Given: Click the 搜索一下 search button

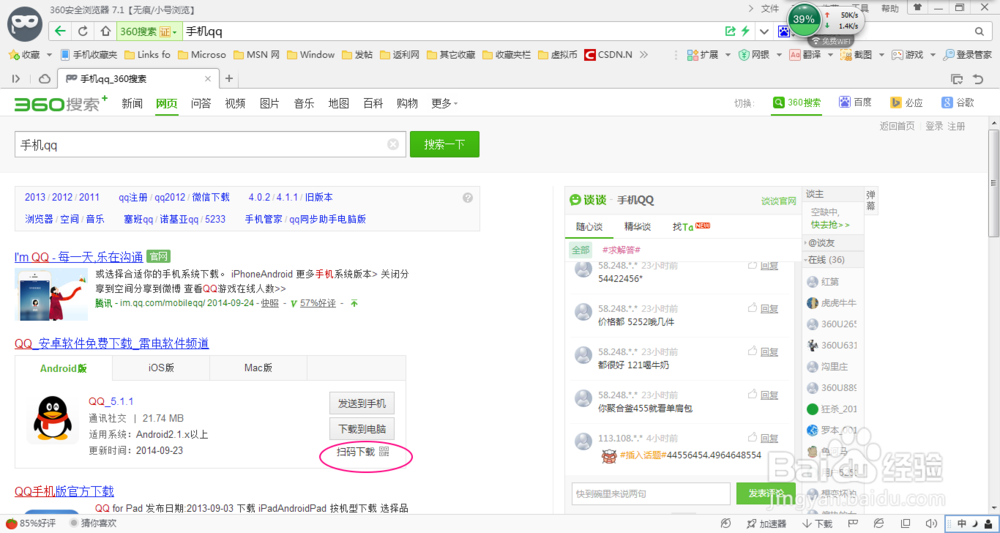Looking at the screenshot, I should pyautogui.click(x=445, y=145).
